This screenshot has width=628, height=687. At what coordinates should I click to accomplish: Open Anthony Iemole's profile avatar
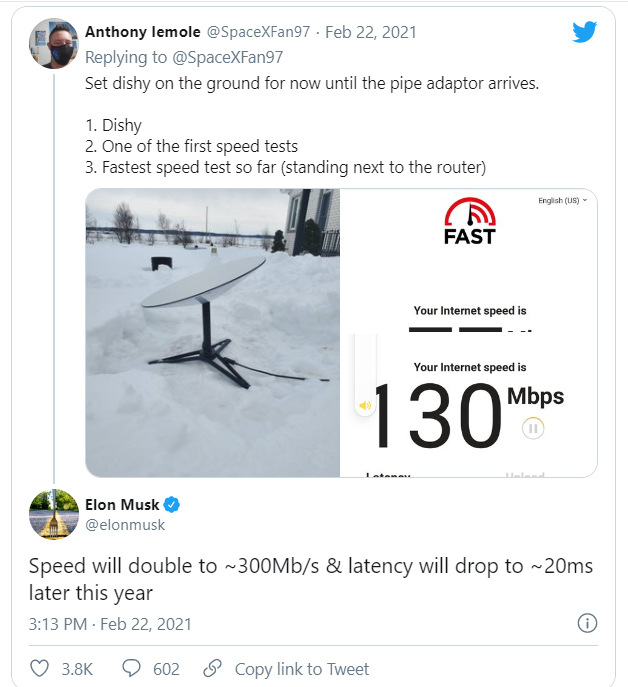tap(56, 43)
